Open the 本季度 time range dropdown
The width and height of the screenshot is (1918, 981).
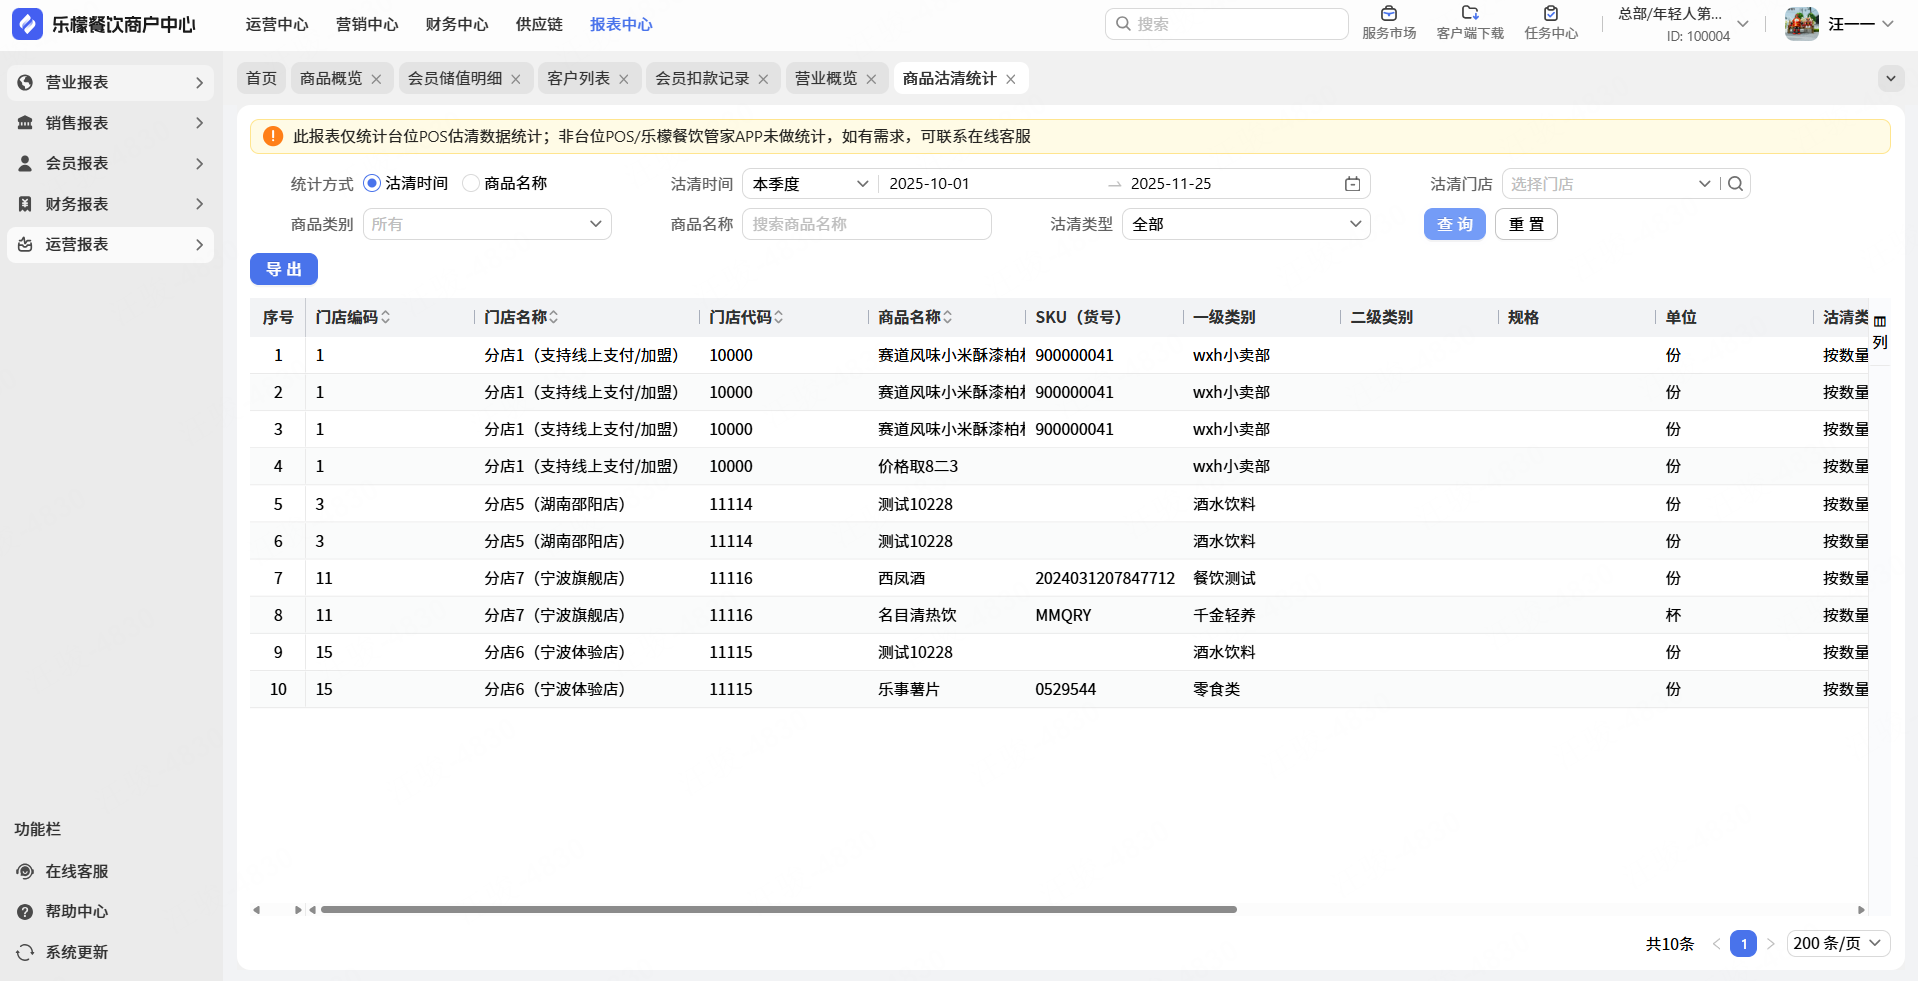[x=810, y=184]
